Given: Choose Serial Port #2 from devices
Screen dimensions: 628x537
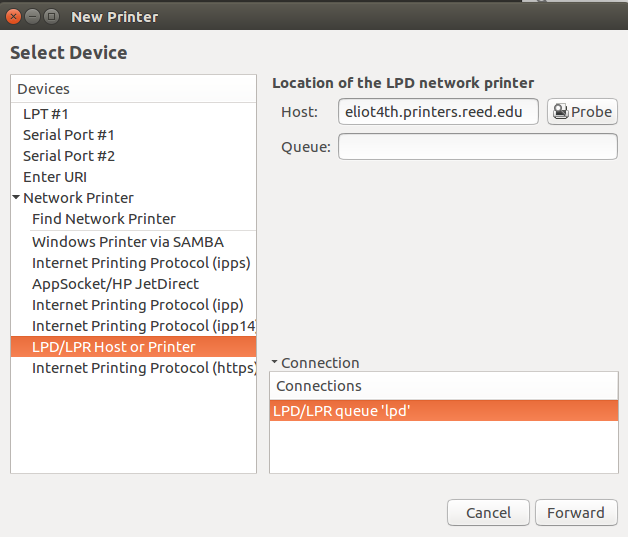Looking at the screenshot, I should click(x=69, y=156).
